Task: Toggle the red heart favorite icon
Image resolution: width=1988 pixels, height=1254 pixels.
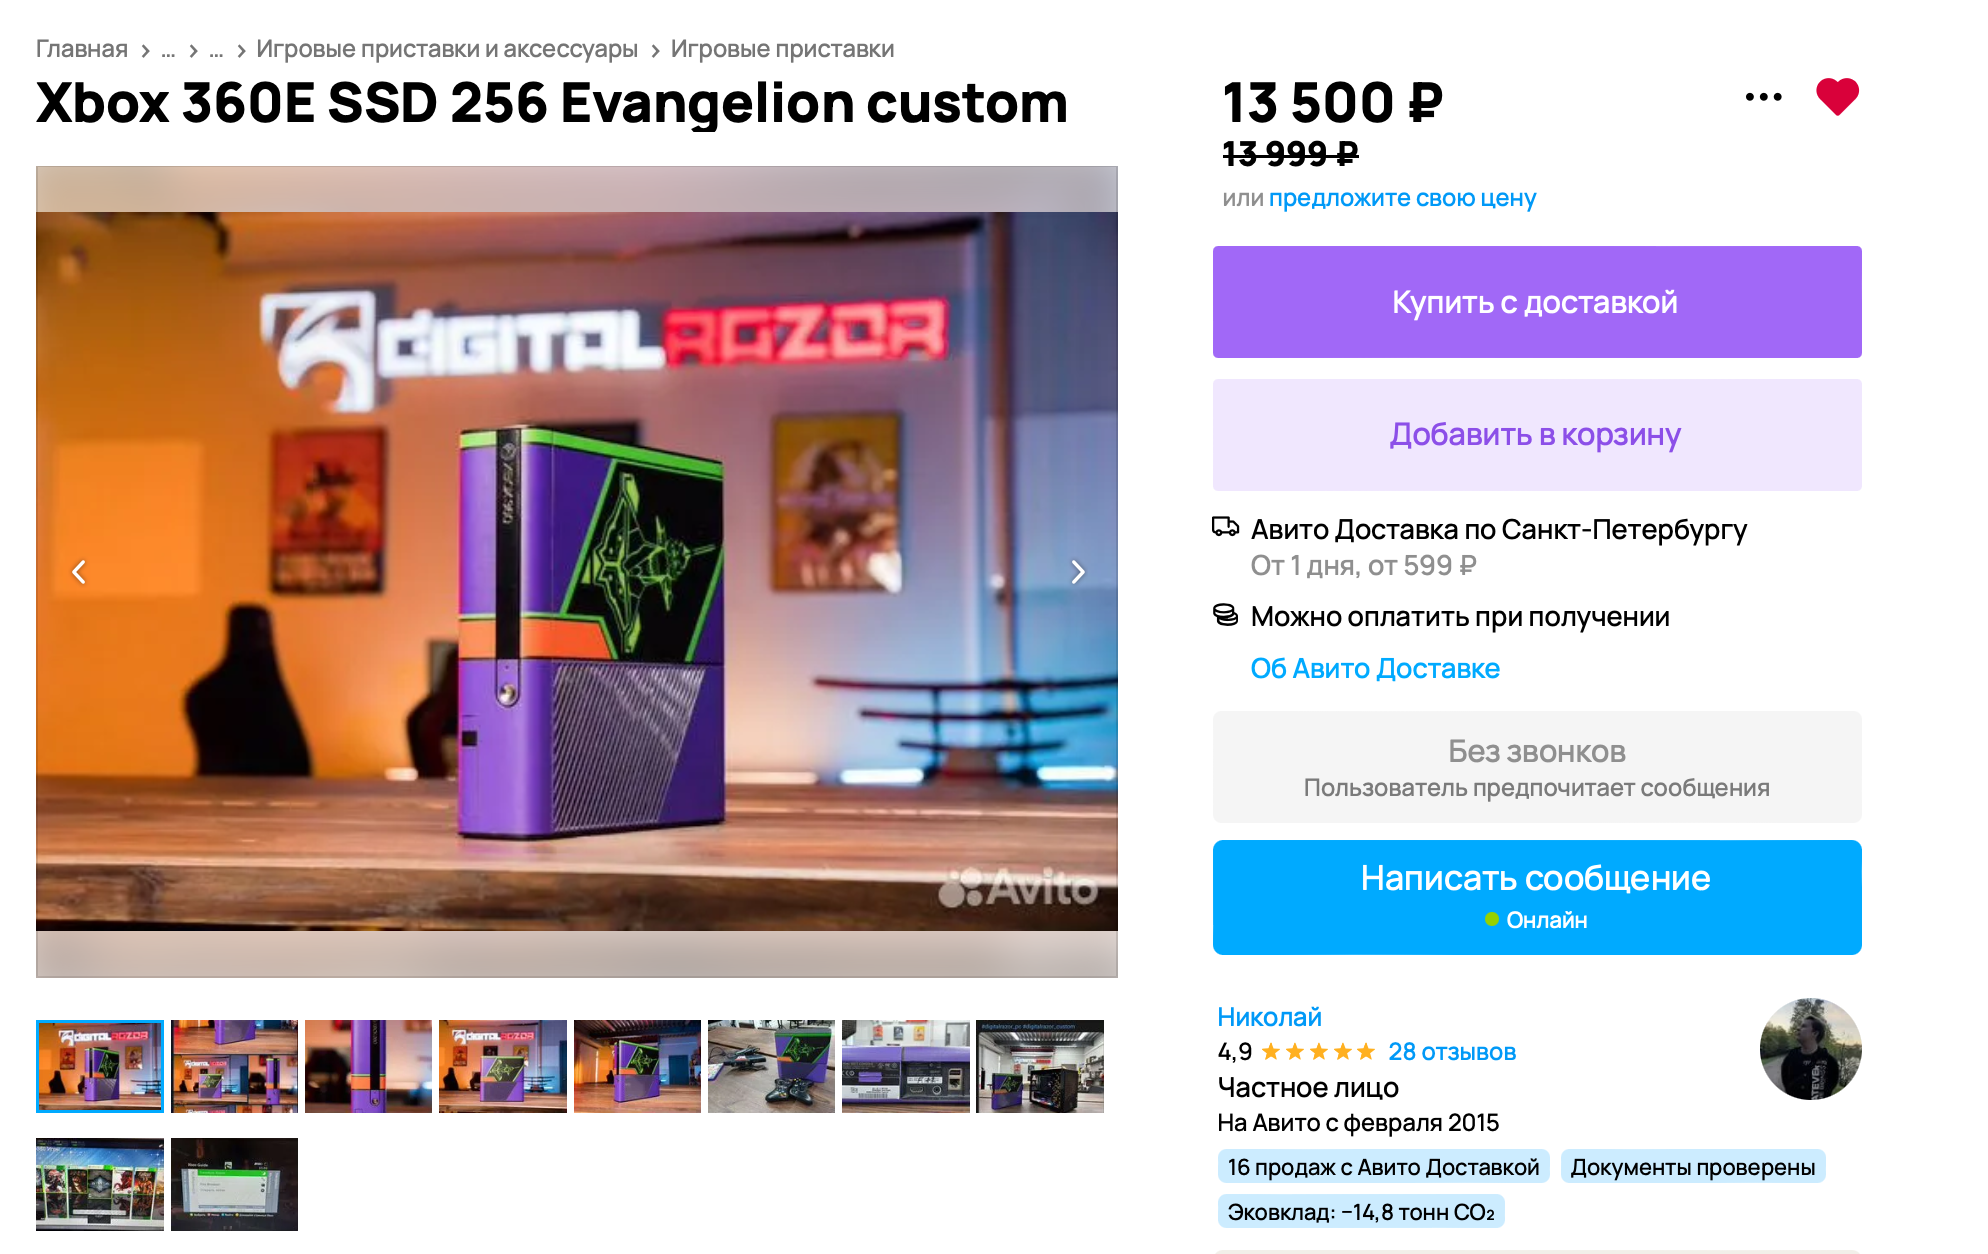Action: click(x=1837, y=97)
